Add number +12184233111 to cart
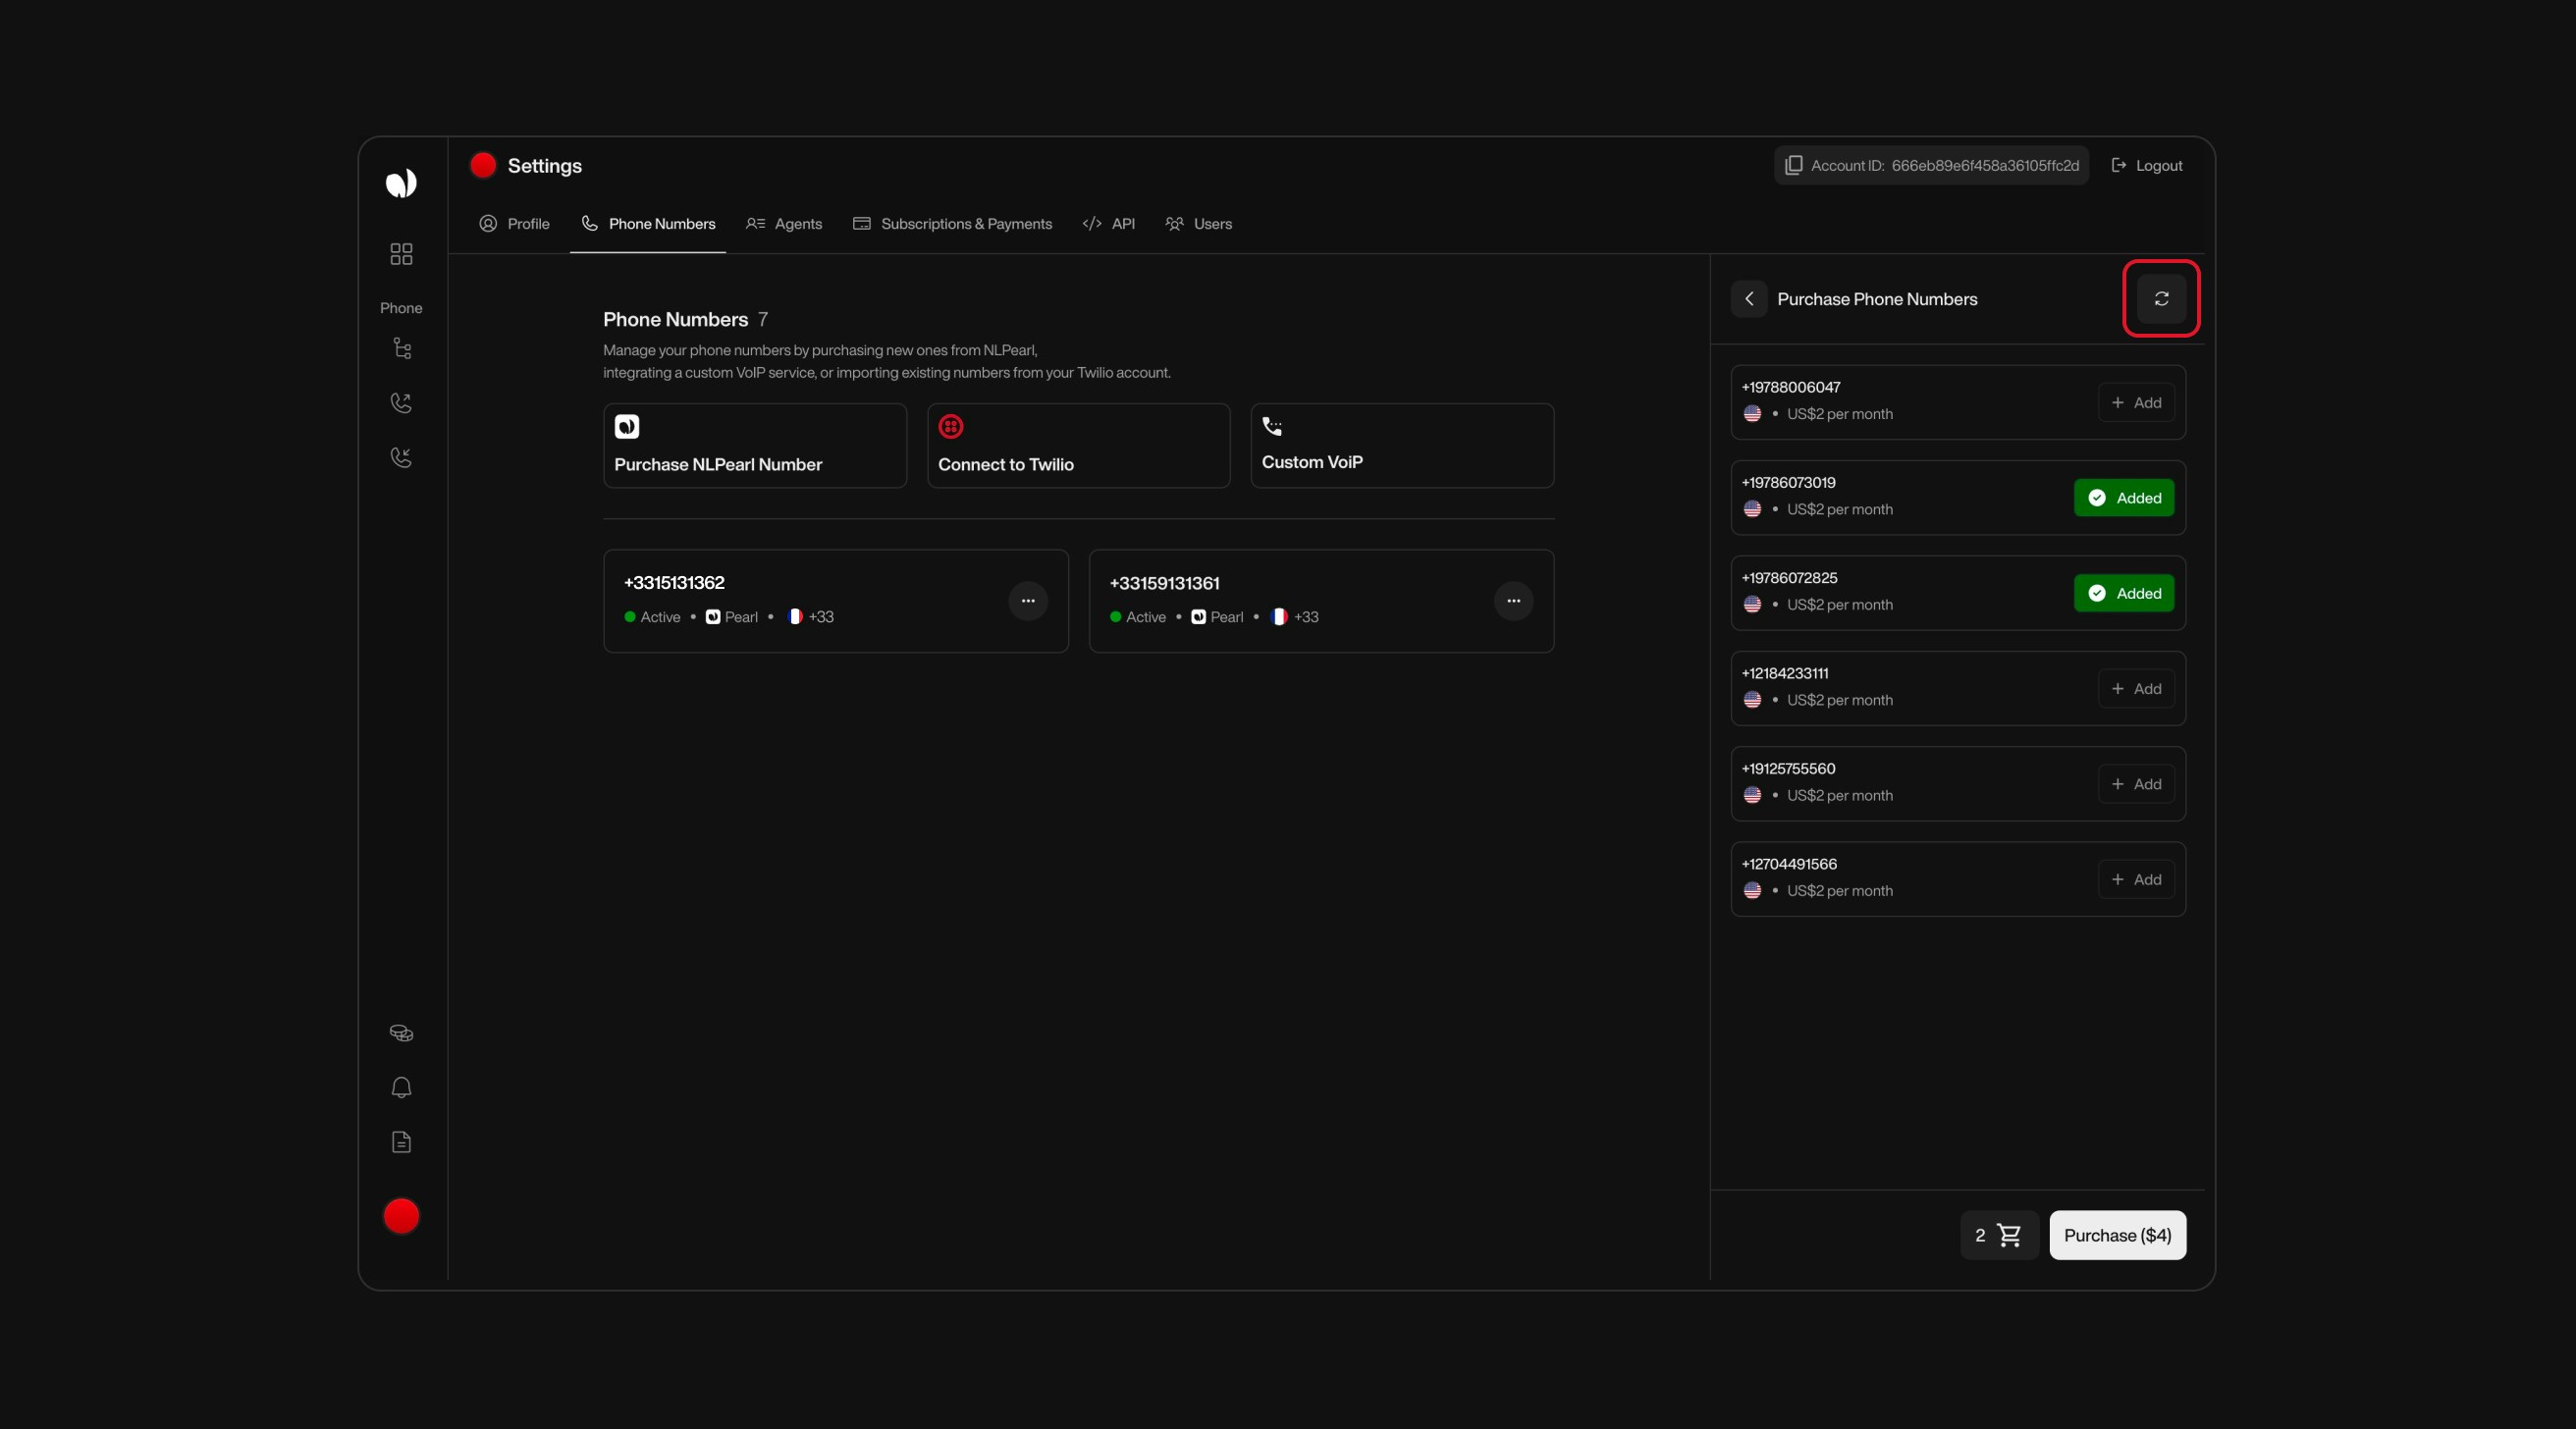 tap(2136, 688)
